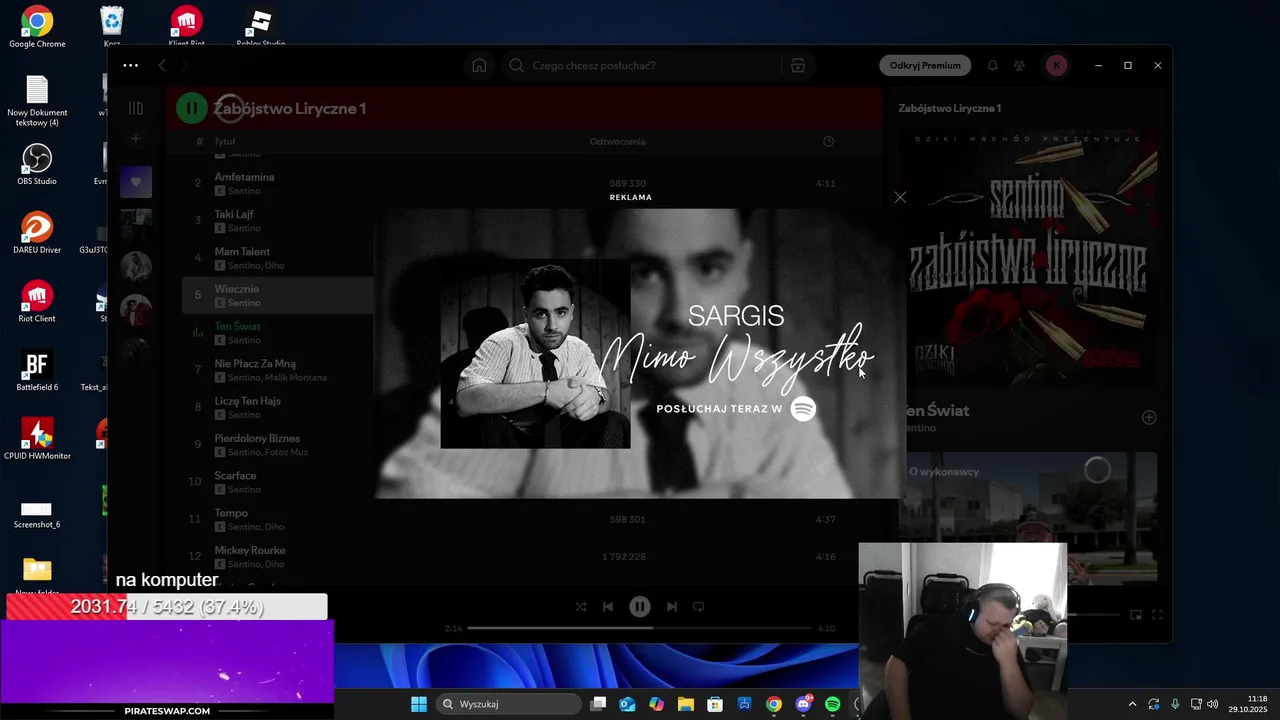Image resolution: width=1280 pixels, height=720 pixels.
Task: Open artist link 'Sentino, Fotoz Muz'
Action: (x=268, y=453)
